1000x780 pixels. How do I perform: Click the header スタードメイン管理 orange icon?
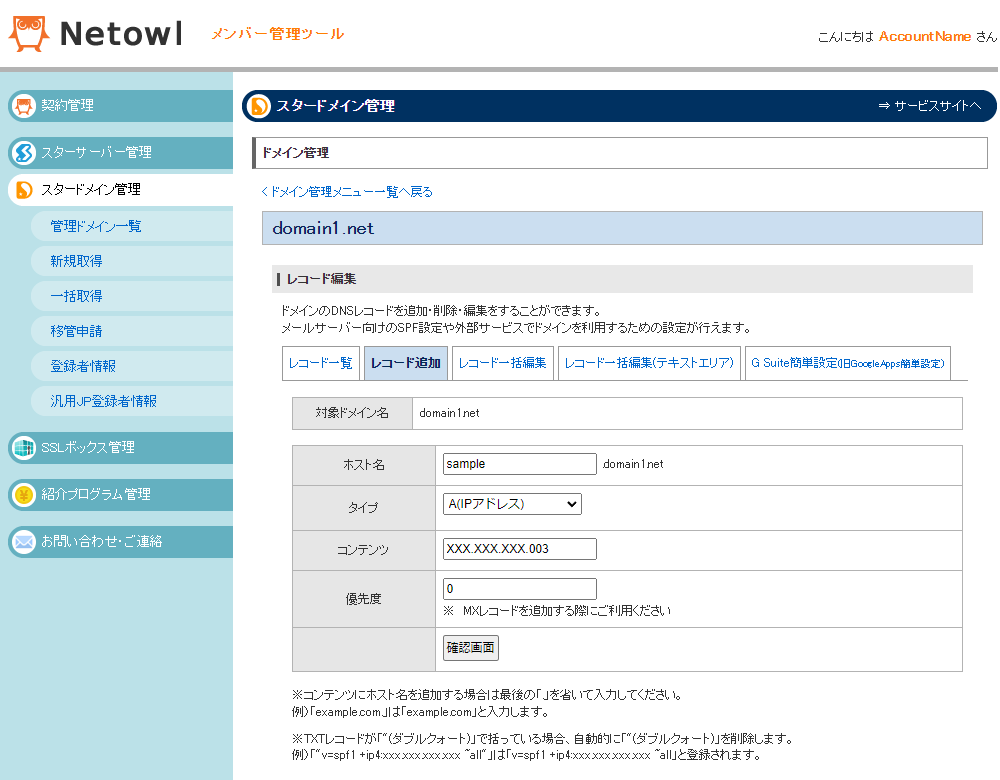click(259, 106)
